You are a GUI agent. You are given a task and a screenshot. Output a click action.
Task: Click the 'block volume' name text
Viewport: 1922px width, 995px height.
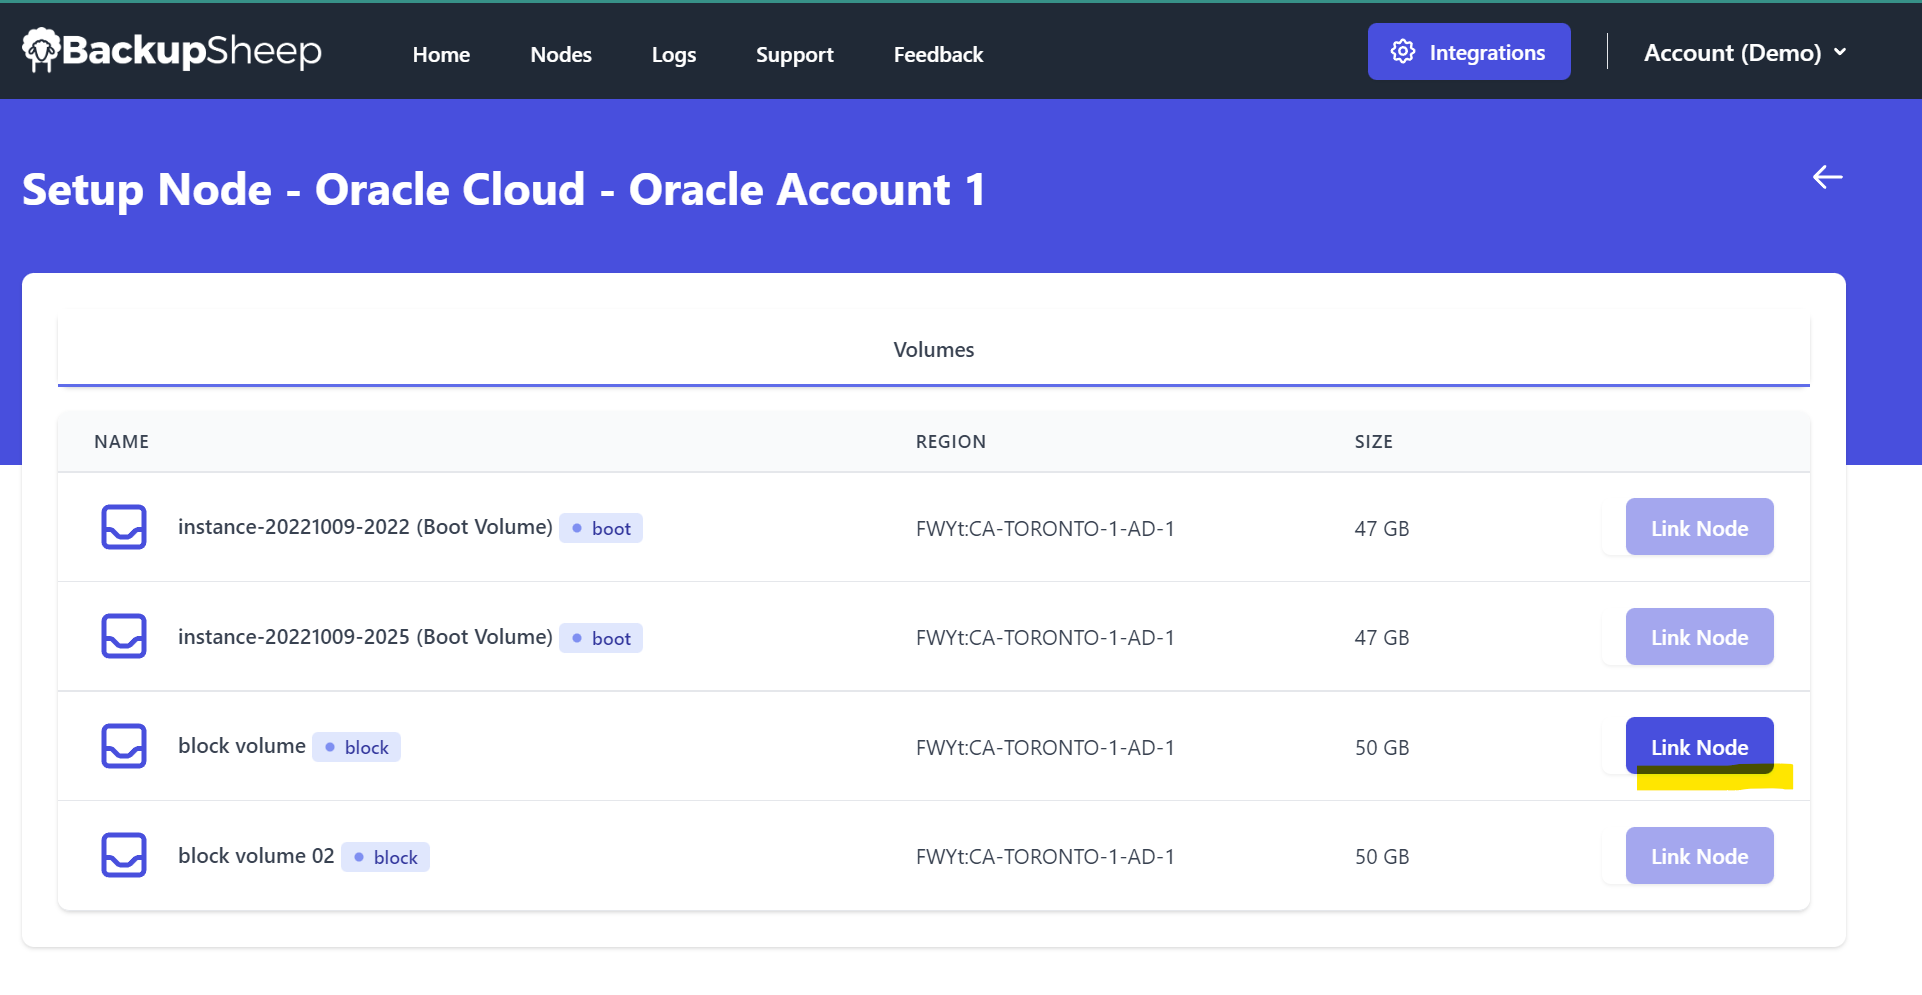tap(242, 746)
